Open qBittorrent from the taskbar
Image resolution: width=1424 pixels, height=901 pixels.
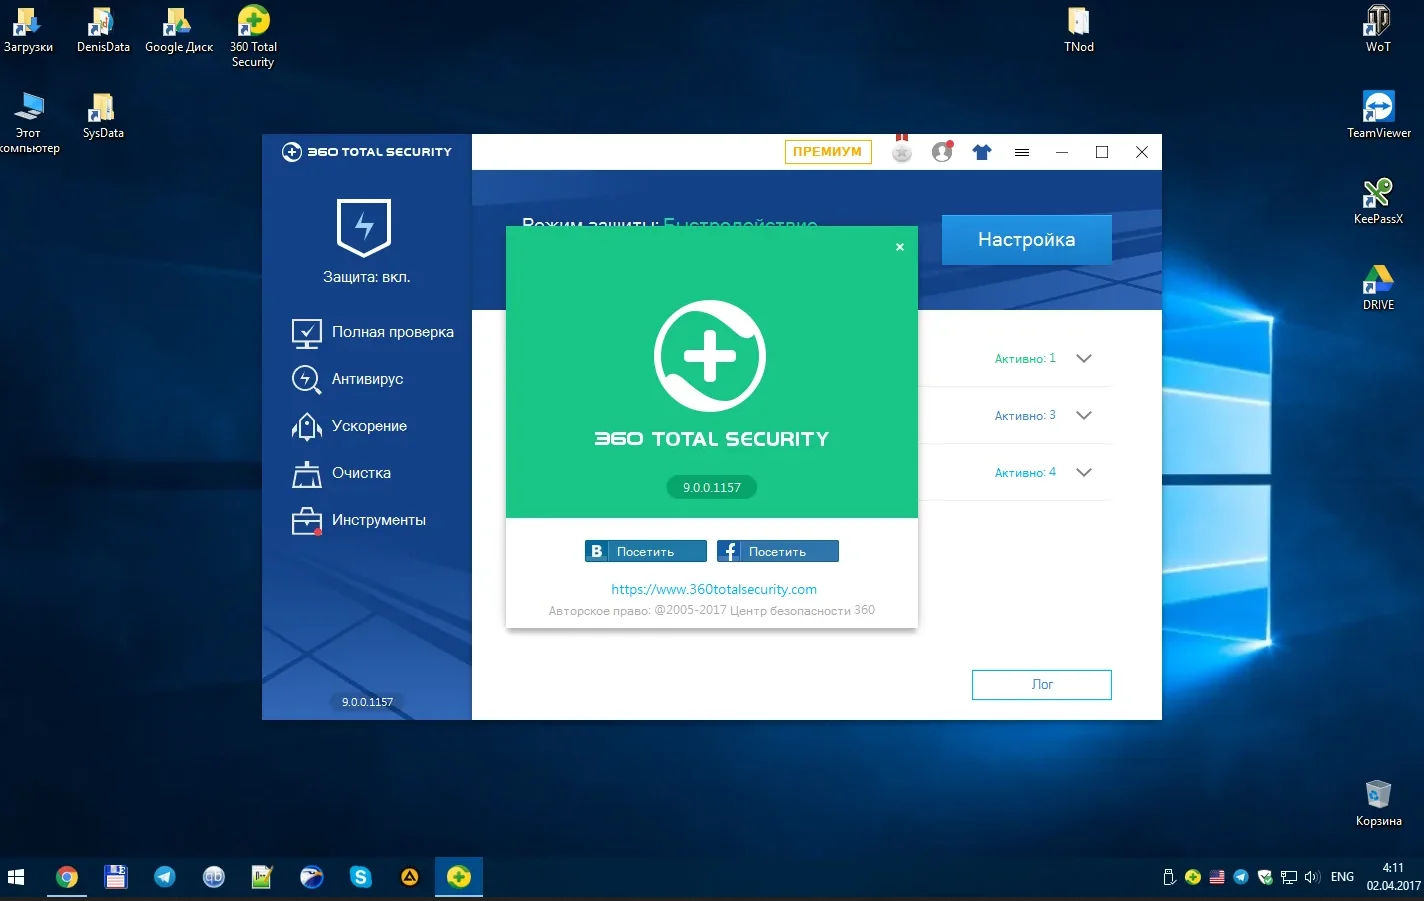click(214, 877)
